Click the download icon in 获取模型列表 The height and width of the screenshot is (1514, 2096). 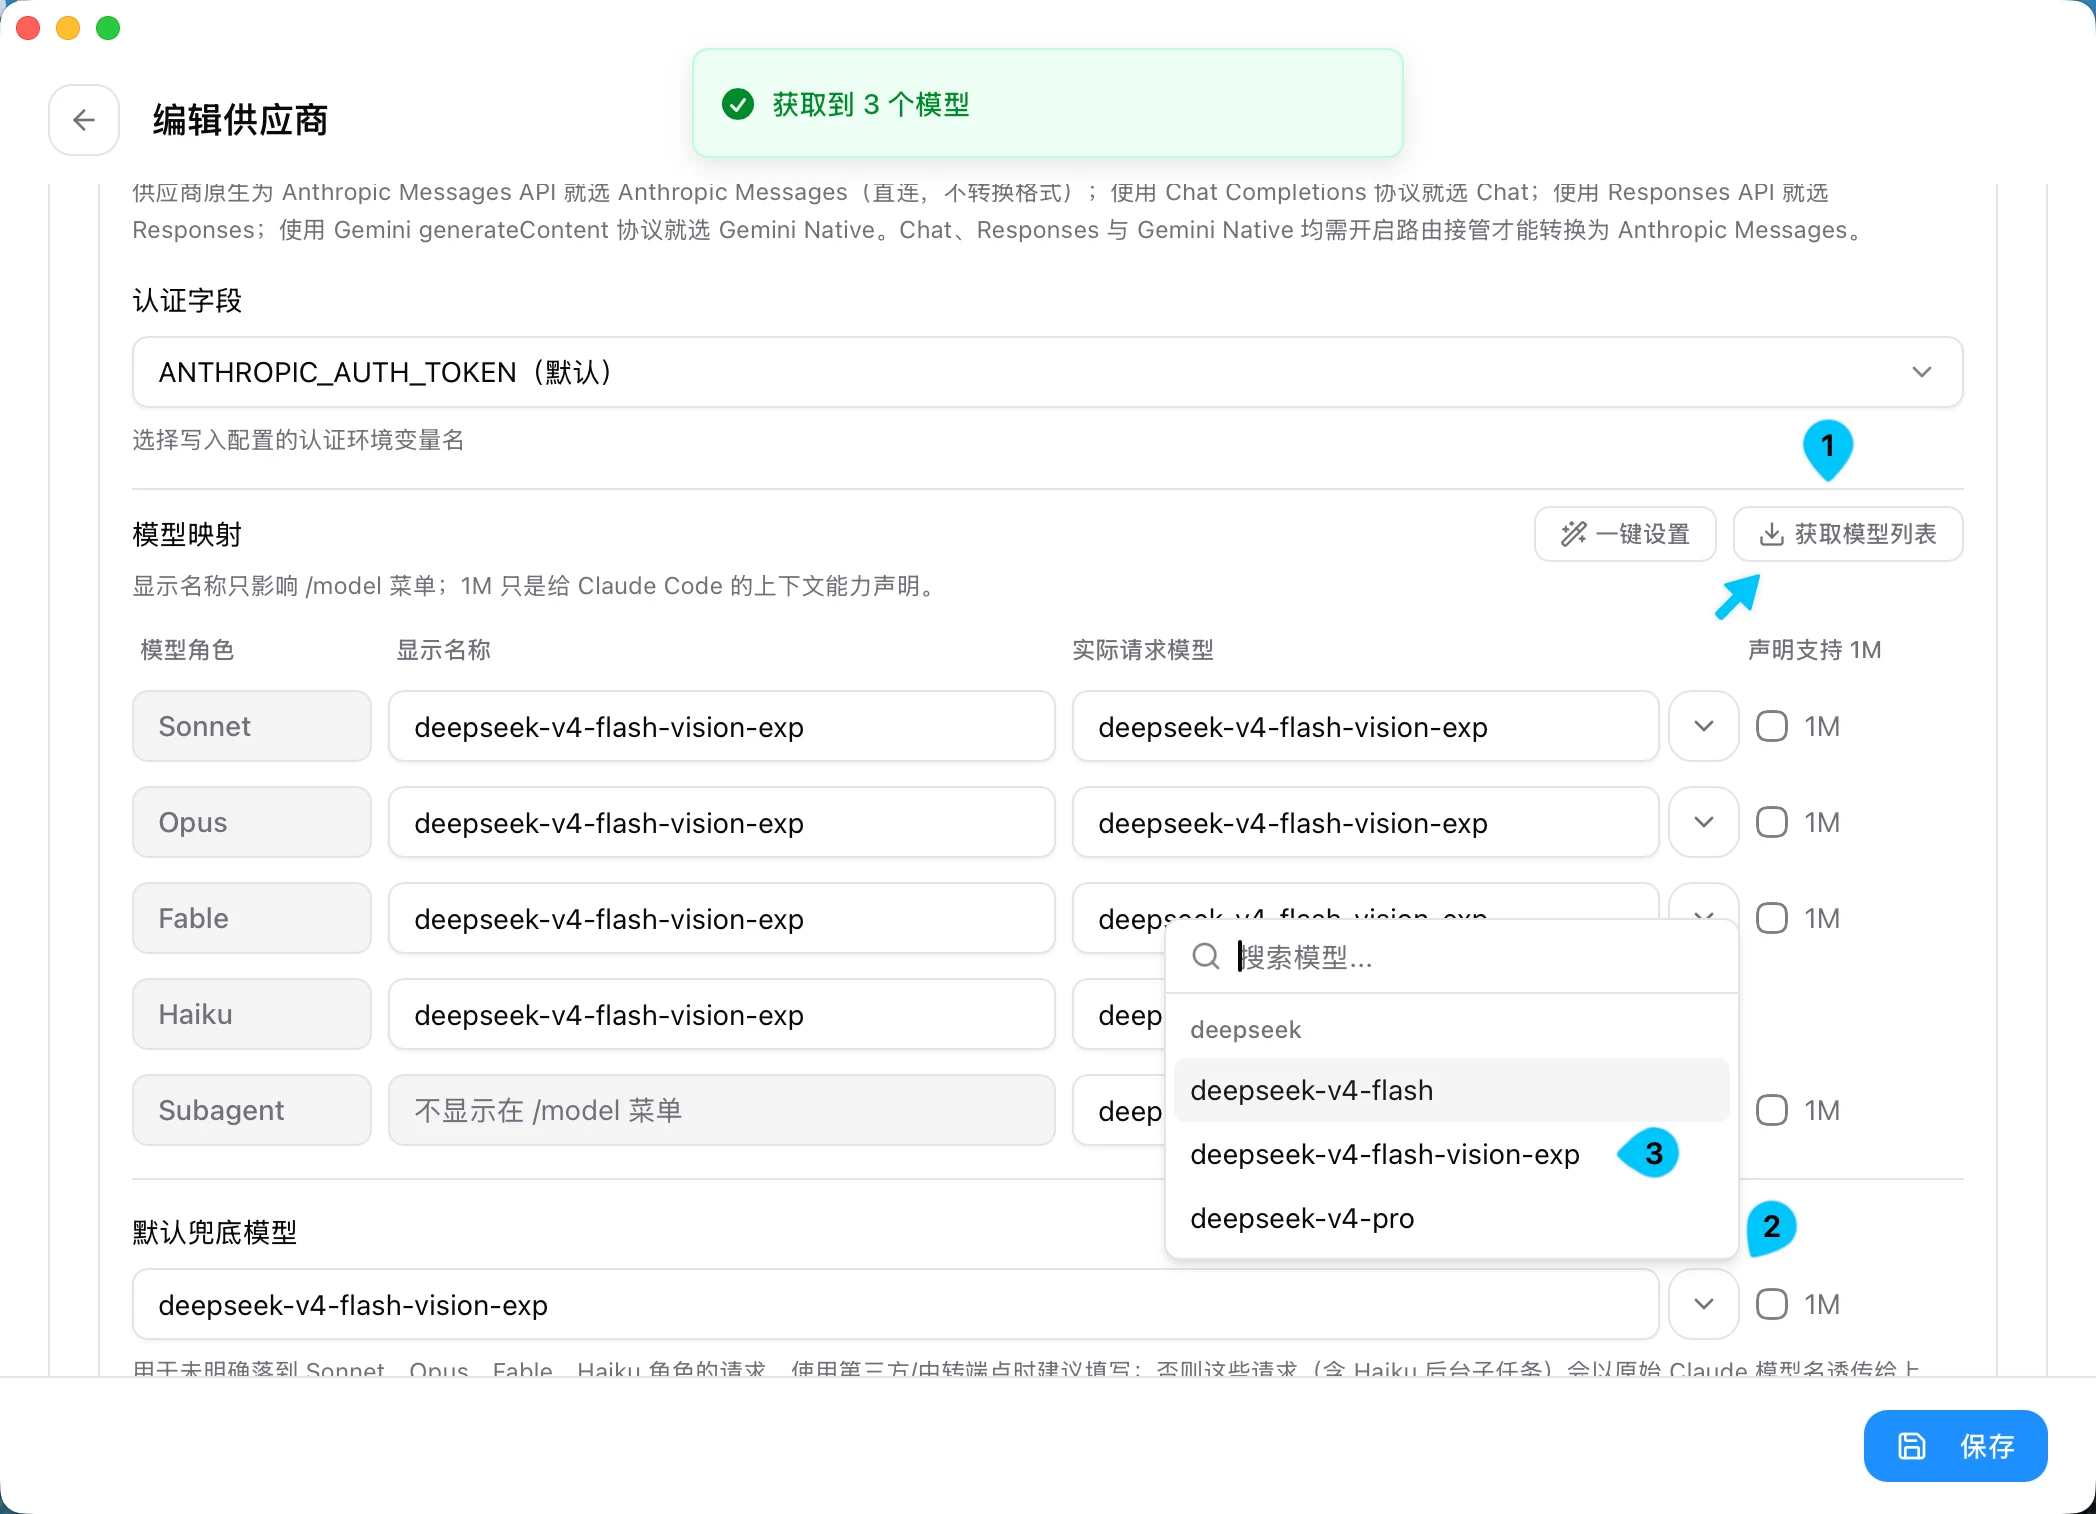[x=1771, y=534]
